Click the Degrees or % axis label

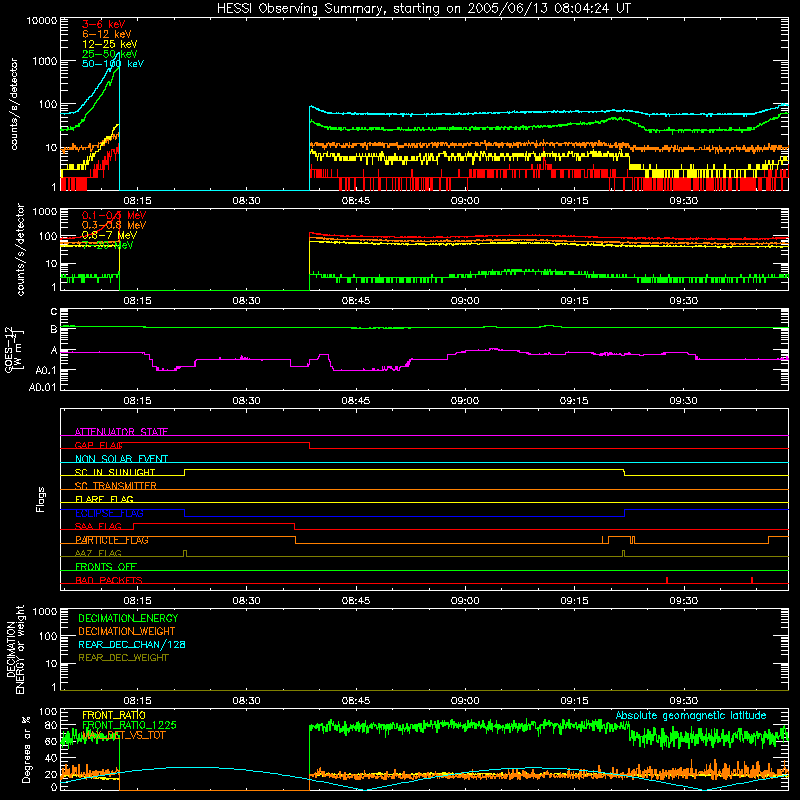[x=26, y=749]
